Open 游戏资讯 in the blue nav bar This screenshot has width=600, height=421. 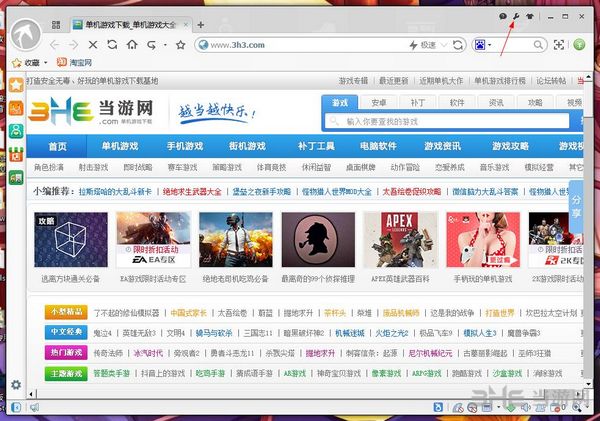tap(442, 146)
